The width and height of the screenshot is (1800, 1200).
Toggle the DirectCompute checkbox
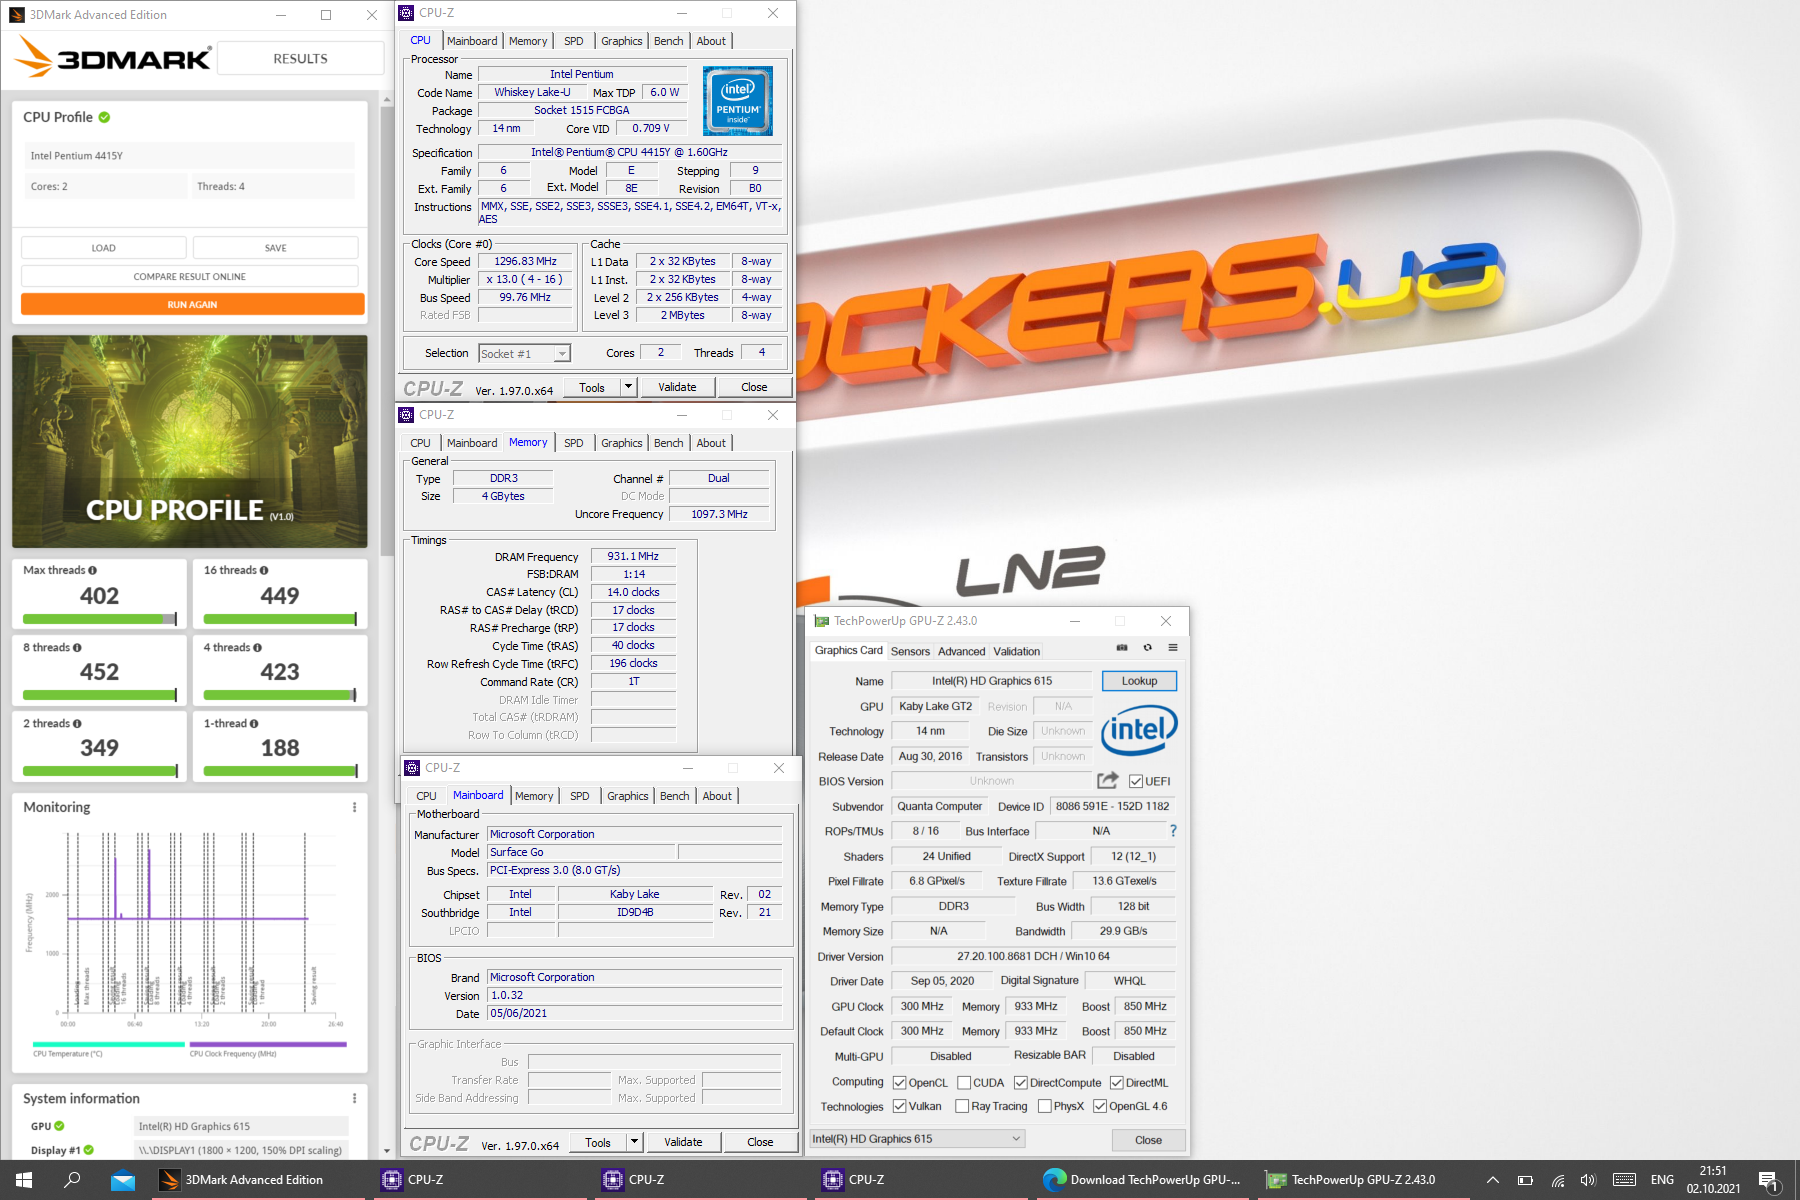1020,1082
